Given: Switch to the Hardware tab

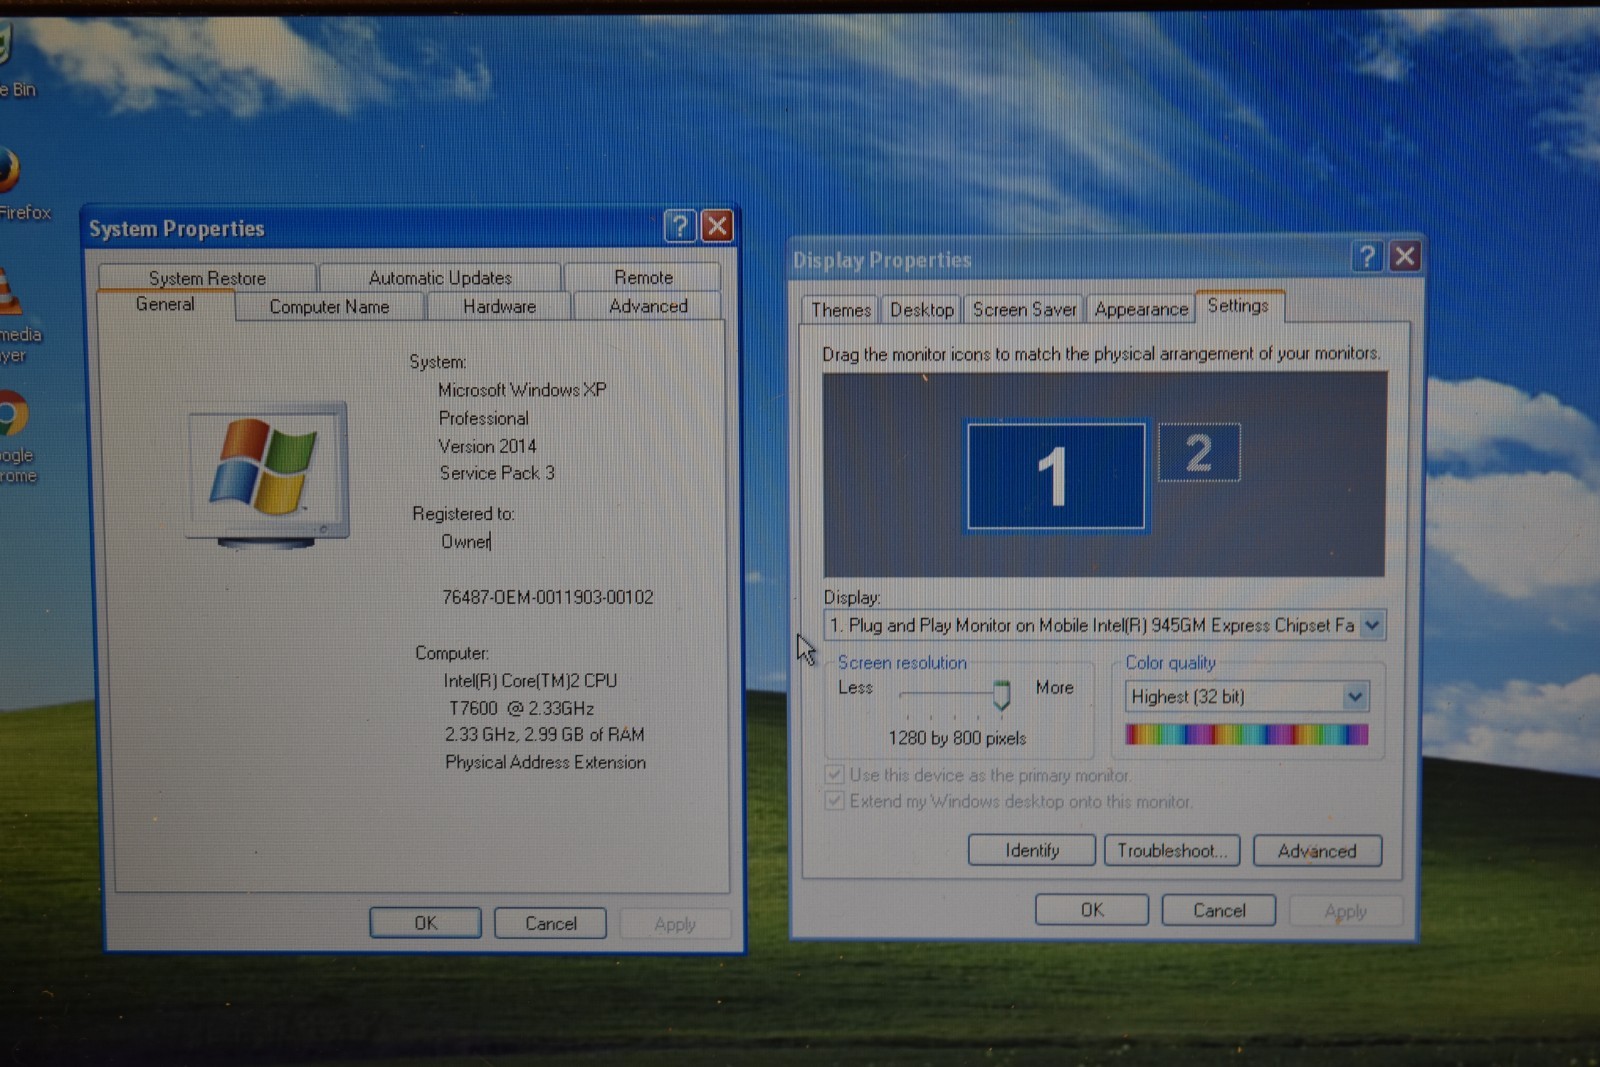Looking at the screenshot, I should 499,306.
